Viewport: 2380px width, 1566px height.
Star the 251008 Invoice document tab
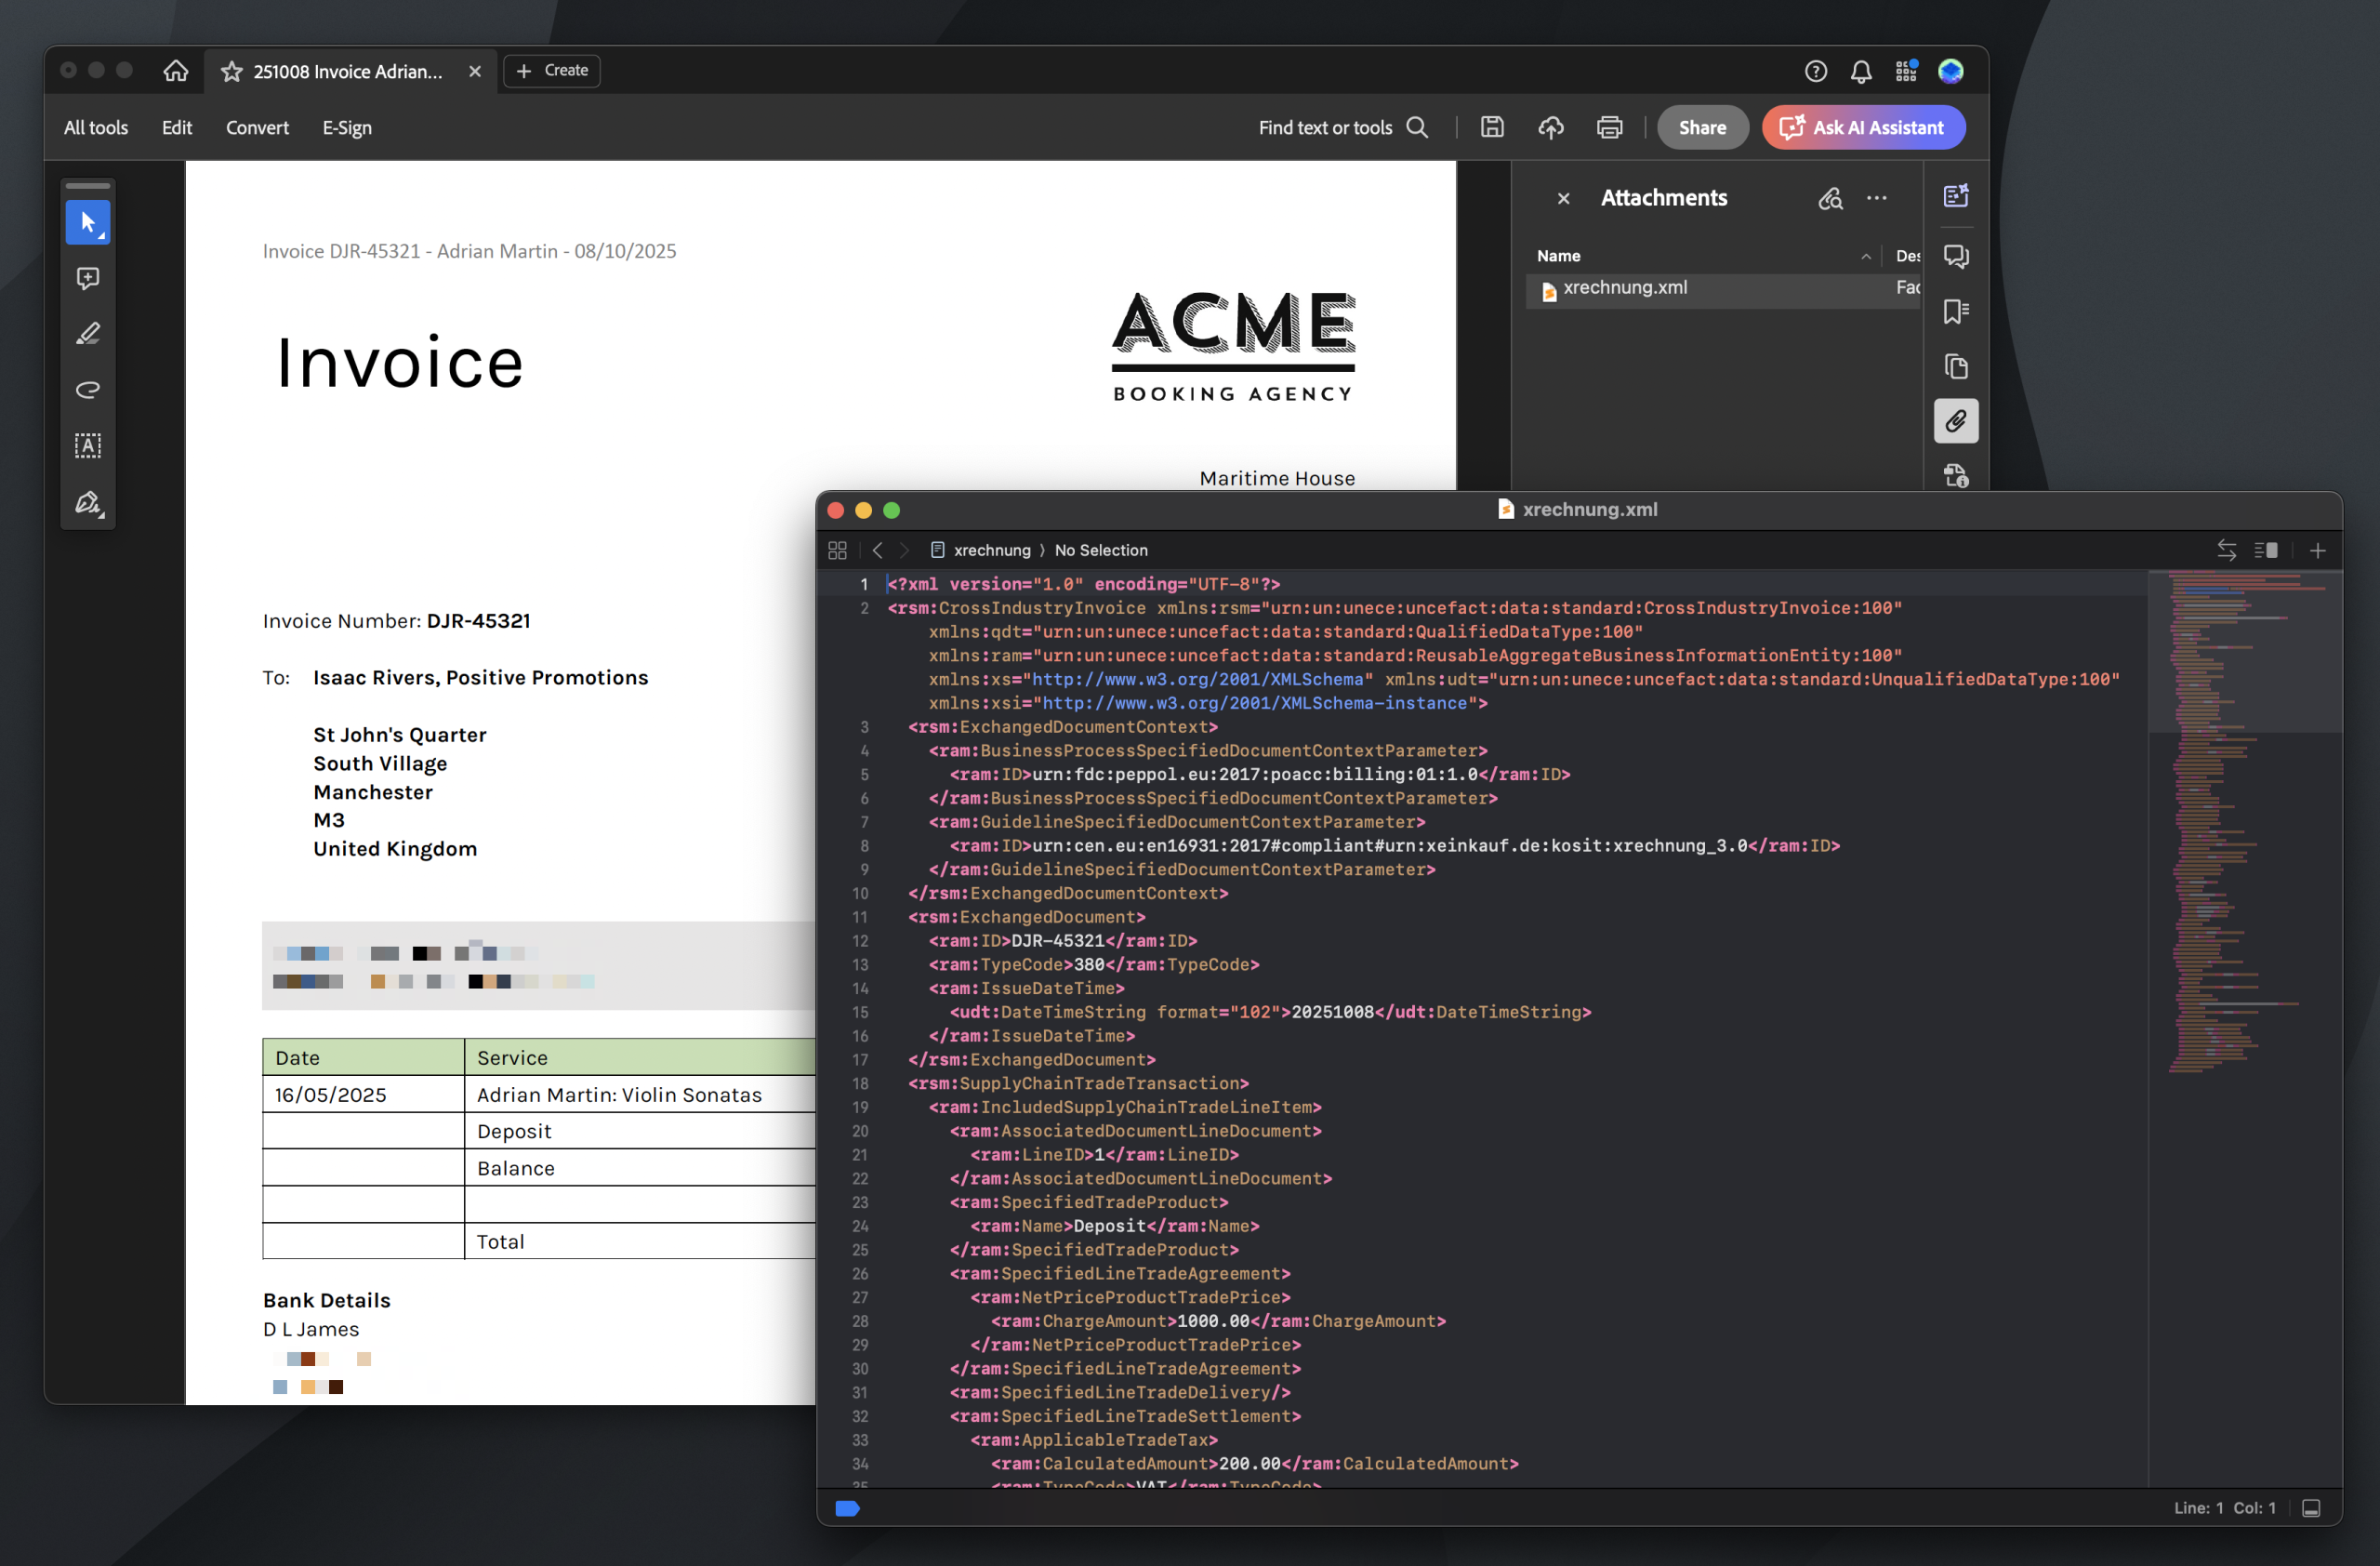232,71
